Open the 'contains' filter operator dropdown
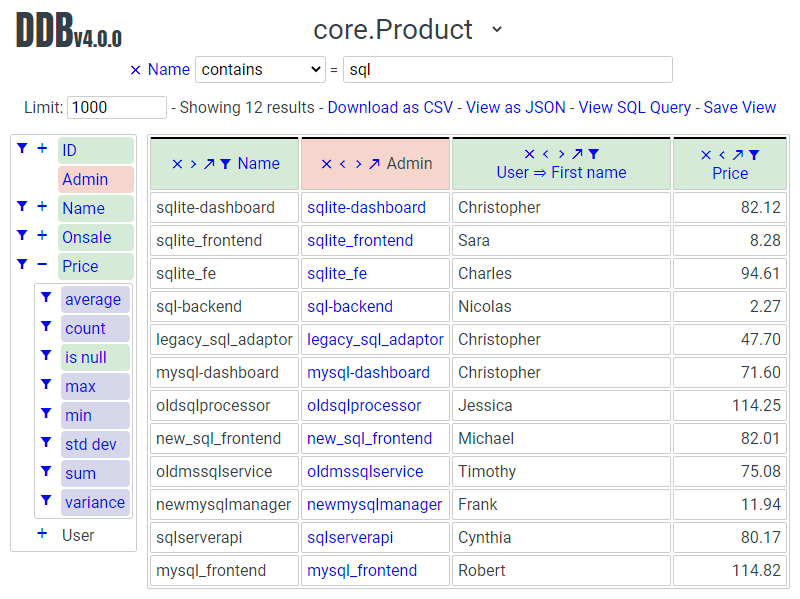The width and height of the screenshot is (800, 599). point(260,70)
